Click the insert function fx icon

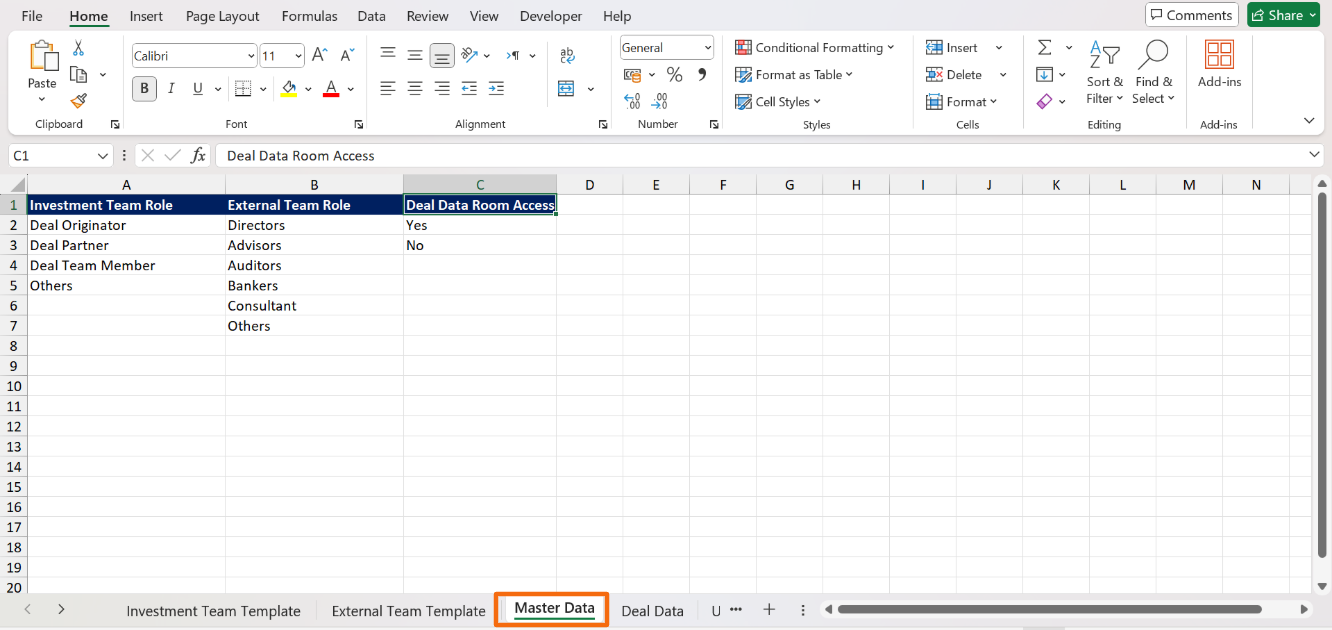point(198,156)
